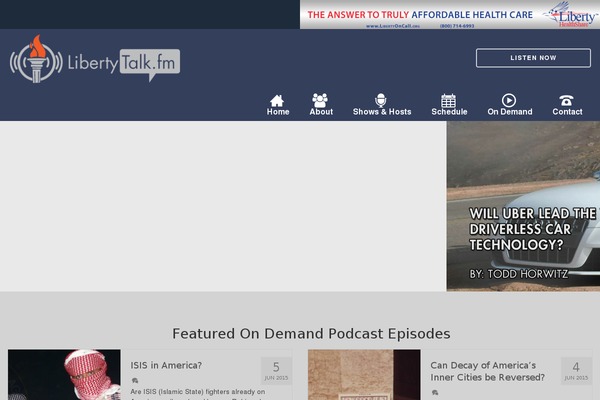Screen dimensions: 600x400
Task: Click the Uber driverless car slide image
Action: pyautogui.click(x=523, y=206)
